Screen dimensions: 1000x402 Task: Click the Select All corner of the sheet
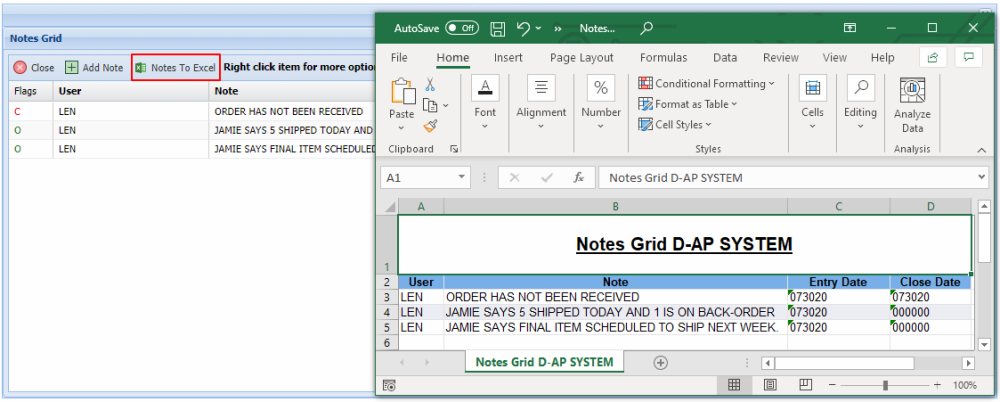tap(389, 207)
